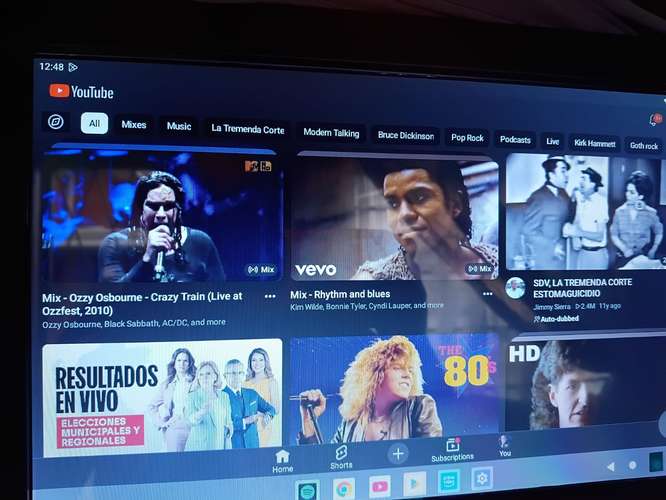Open Play Store from the taskbar
Viewport: 666px width, 500px height.
pos(415,483)
